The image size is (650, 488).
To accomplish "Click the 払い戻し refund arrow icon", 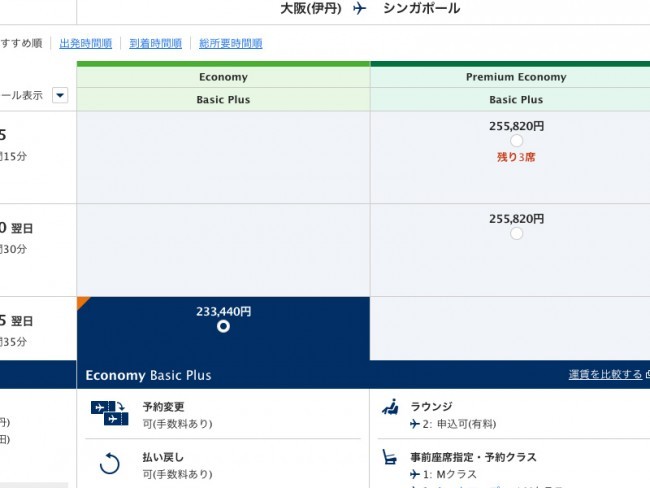I will point(109,464).
